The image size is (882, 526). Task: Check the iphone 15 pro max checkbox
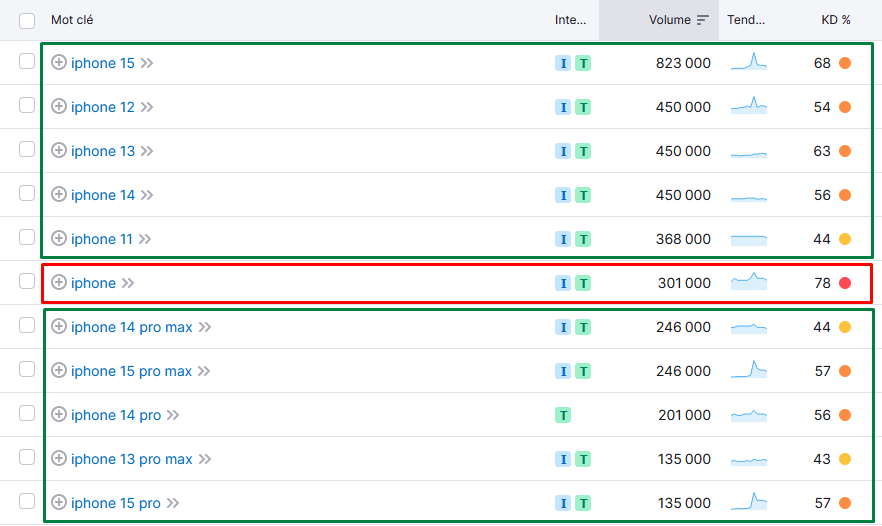click(27, 369)
